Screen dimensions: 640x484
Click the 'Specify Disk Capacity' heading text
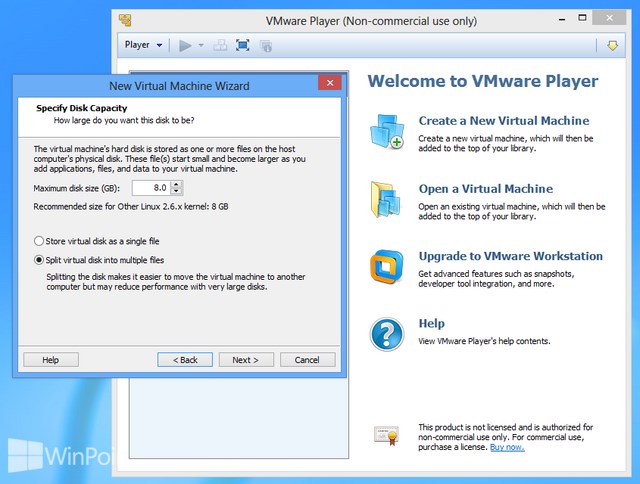pos(82,108)
